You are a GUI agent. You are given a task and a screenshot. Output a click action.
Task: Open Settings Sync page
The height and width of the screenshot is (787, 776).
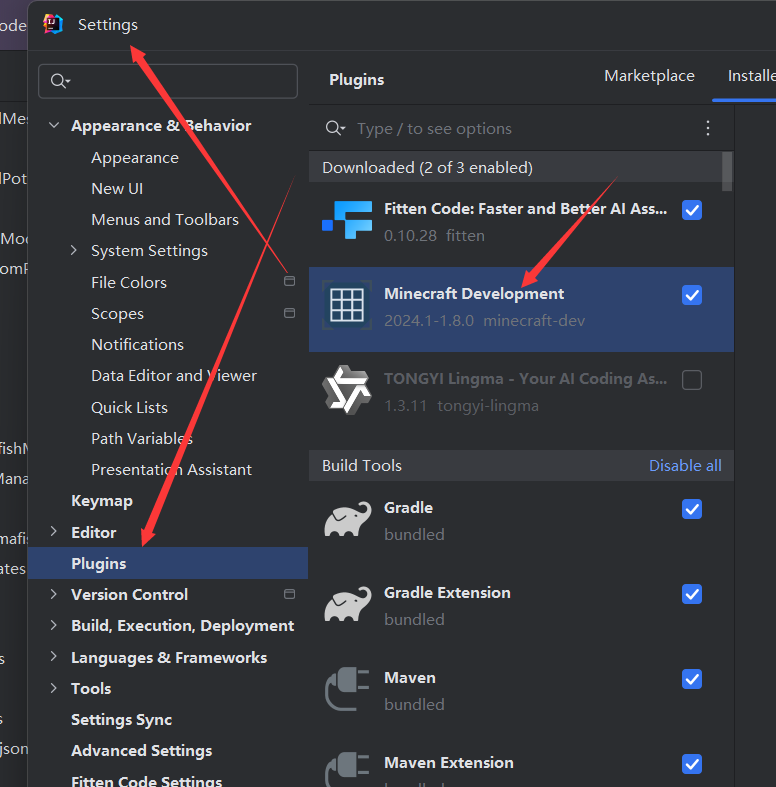tap(121, 720)
